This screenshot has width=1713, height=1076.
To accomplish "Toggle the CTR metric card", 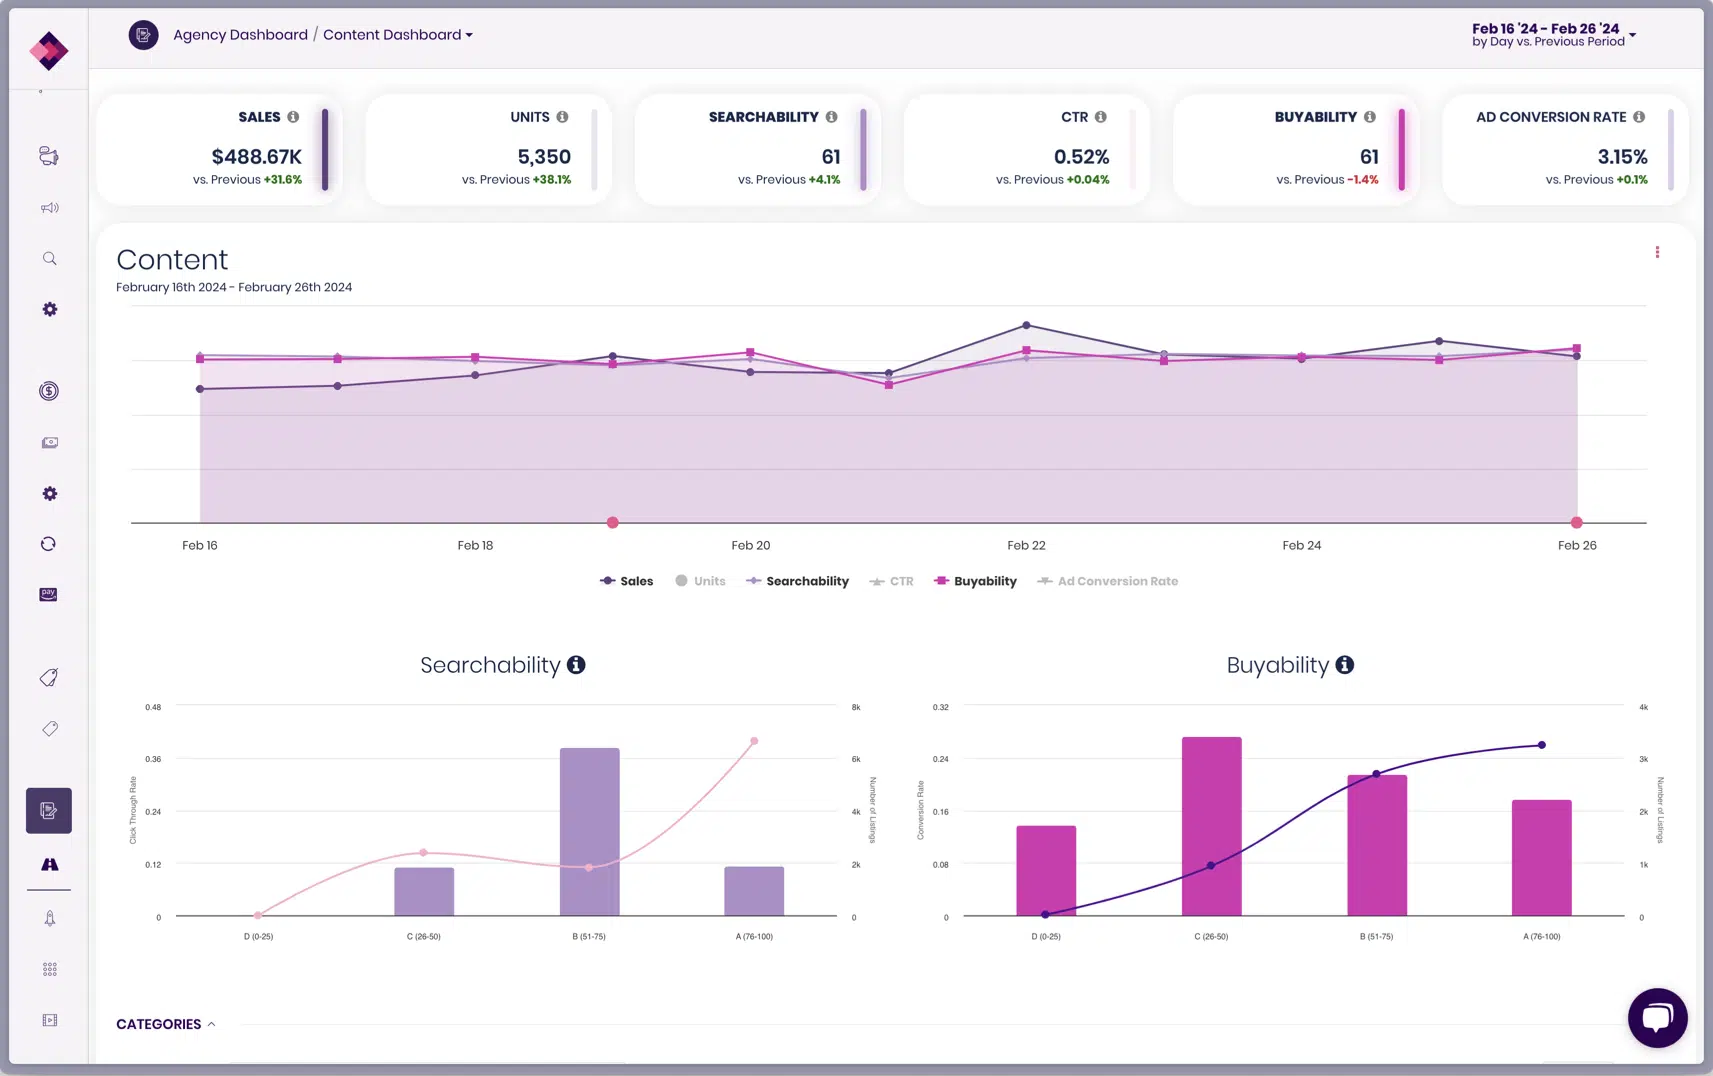I will click(x=1026, y=149).
